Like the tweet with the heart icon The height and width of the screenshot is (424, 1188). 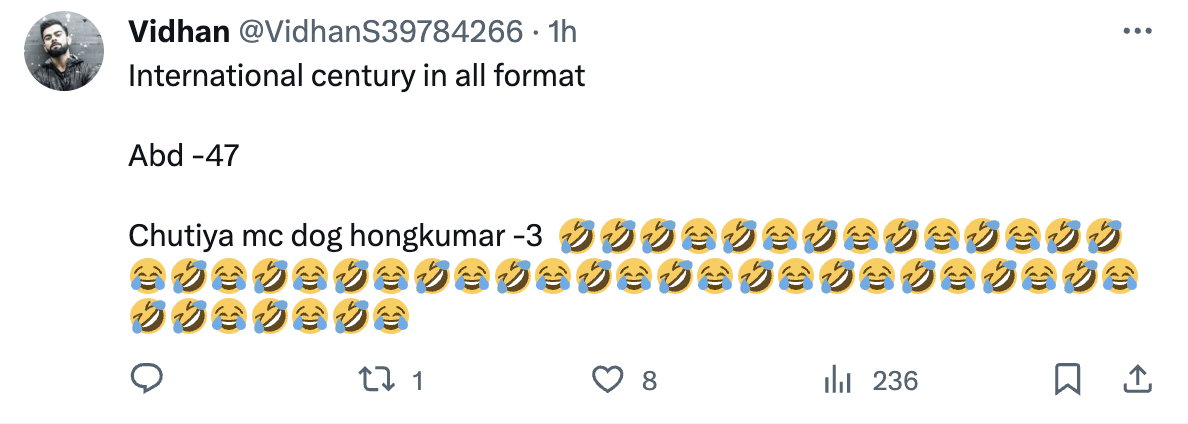point(608,380)
